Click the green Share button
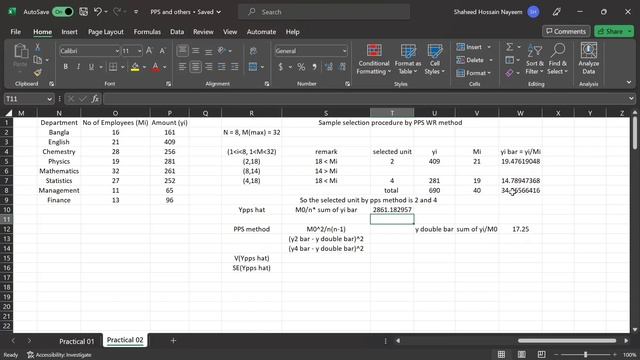Screen dimensions: 640x360 click(611, 31)
